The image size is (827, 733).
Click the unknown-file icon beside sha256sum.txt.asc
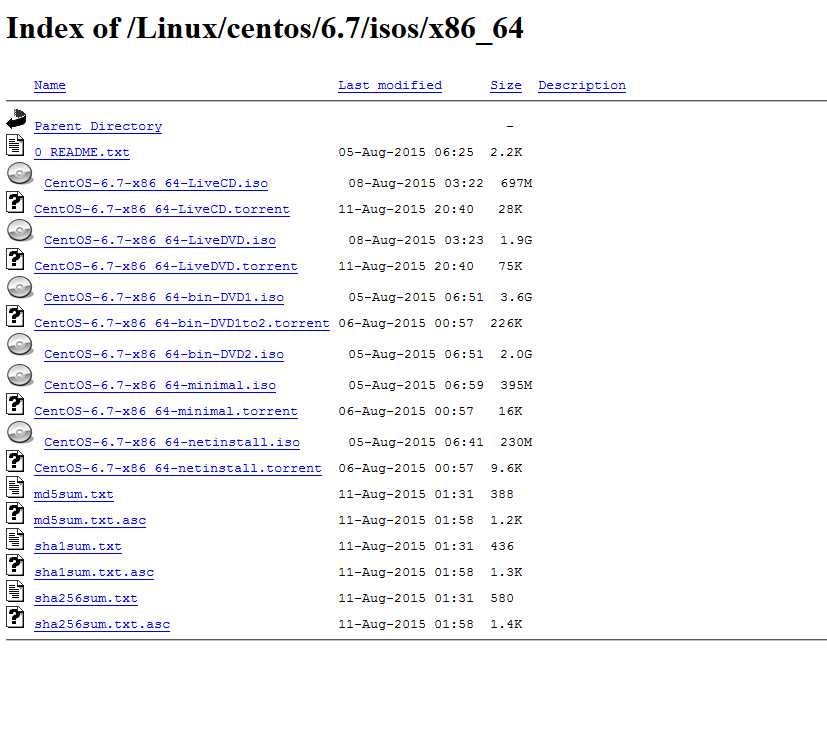(15, 618)
